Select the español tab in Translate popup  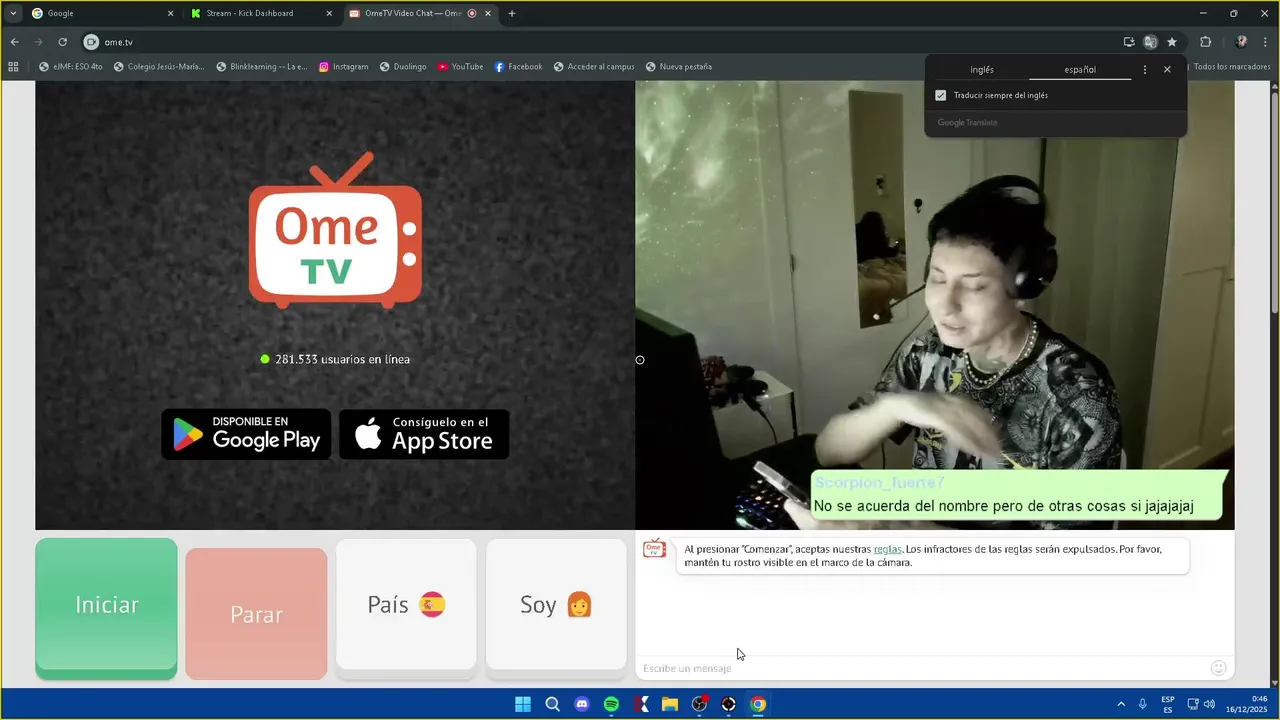click(x=1080, y=70)
